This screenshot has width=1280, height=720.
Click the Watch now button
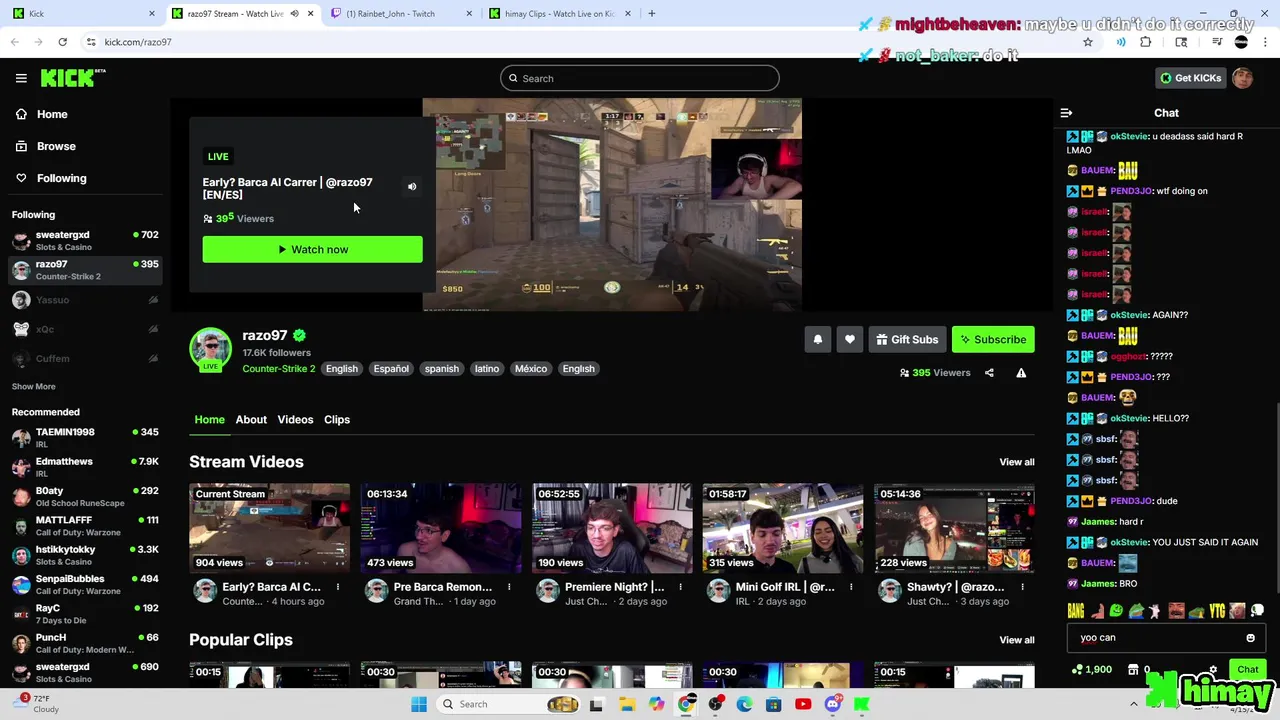[x=312, y=249]
